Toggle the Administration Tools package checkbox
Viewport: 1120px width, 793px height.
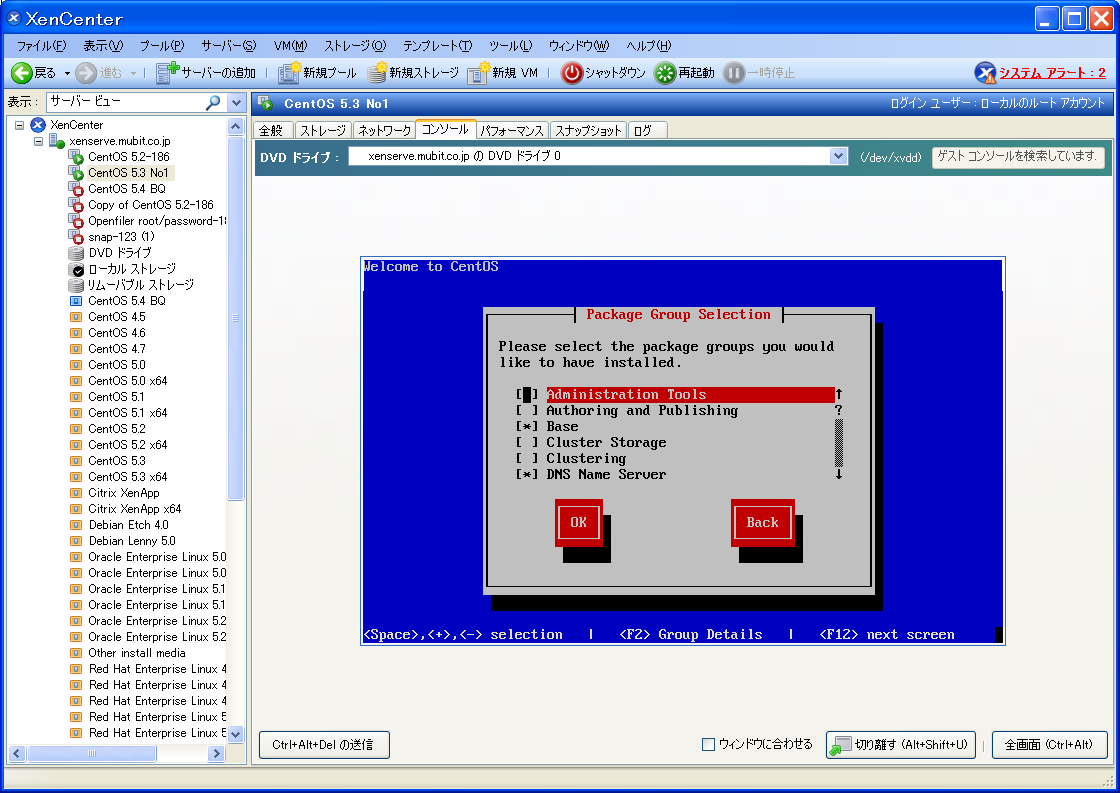point(527,394)
